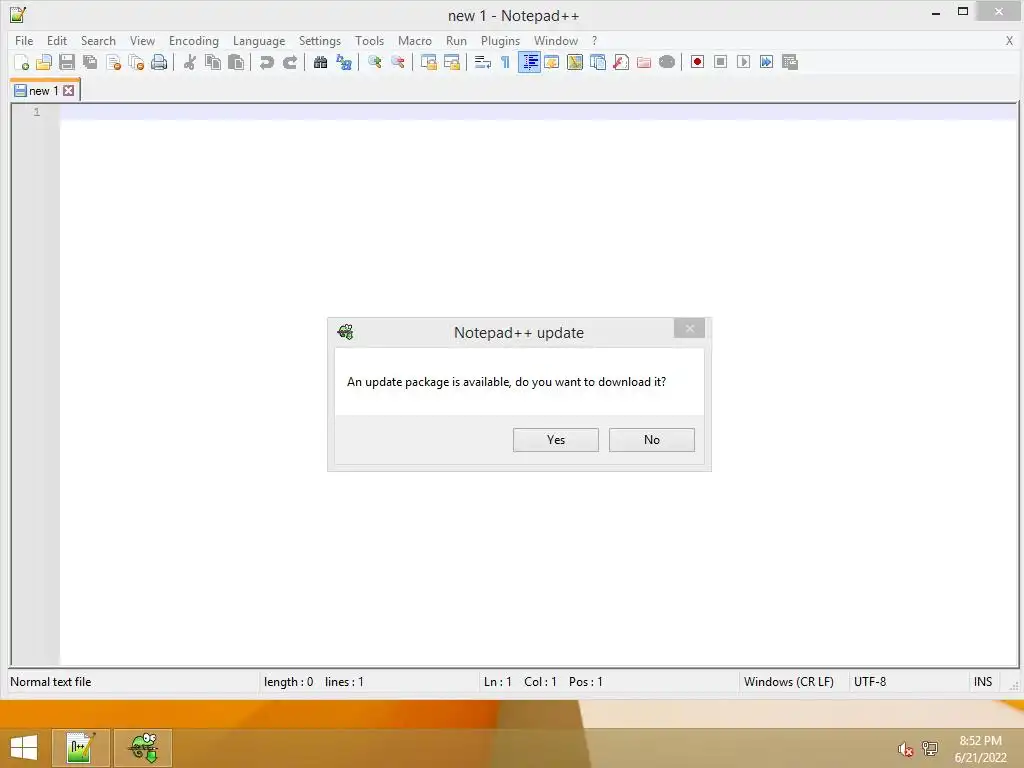
Task: Open the Function List toolbar icon
Action: click(x=620, y=62)
